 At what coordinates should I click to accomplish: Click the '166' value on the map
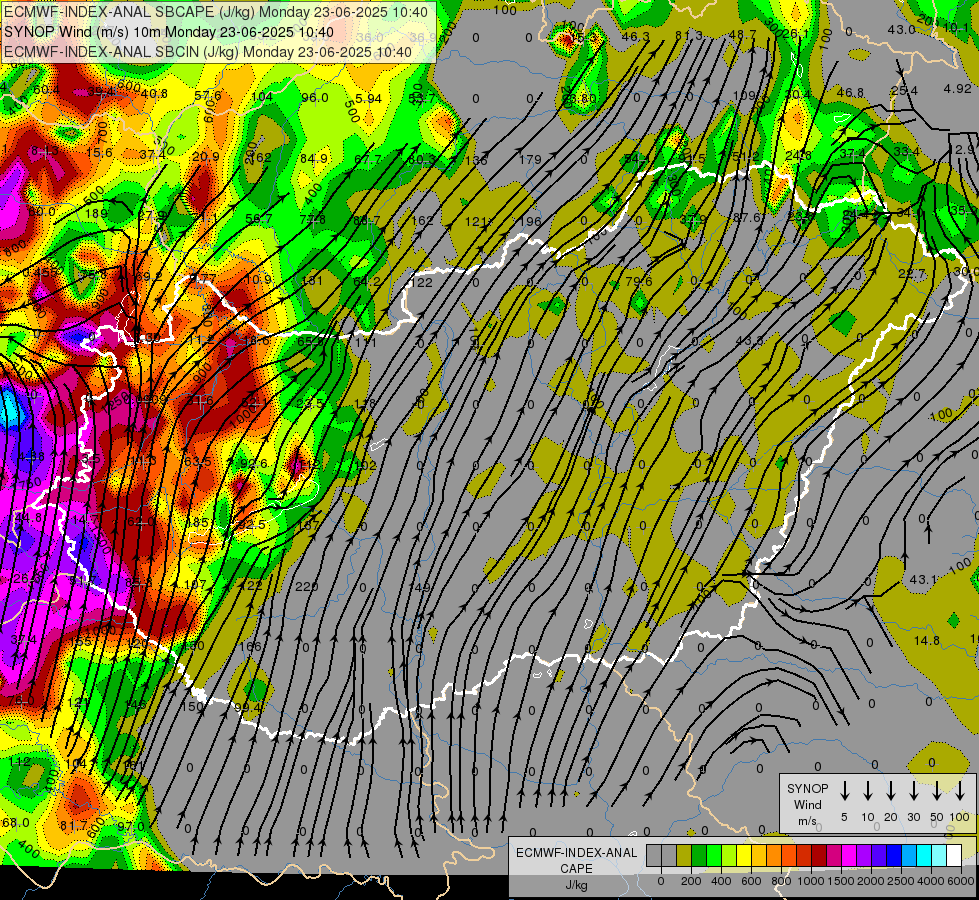tap(250, 646)
